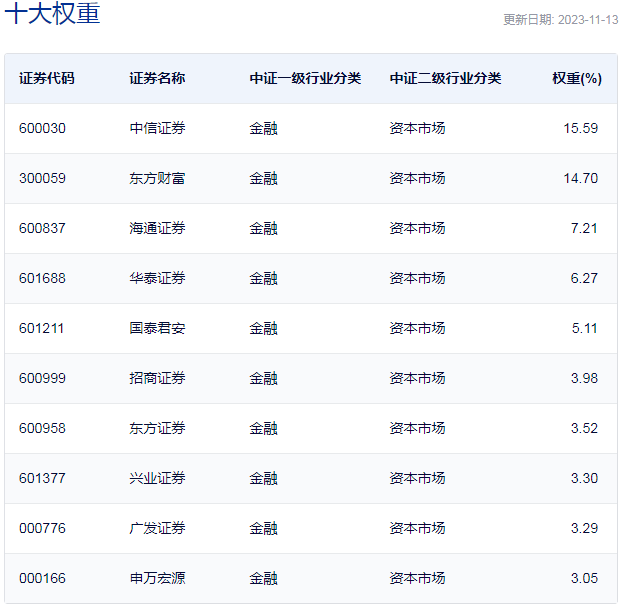
Task: Click 金融 in the 海通证券 row
Action: (x=263, y=228)
